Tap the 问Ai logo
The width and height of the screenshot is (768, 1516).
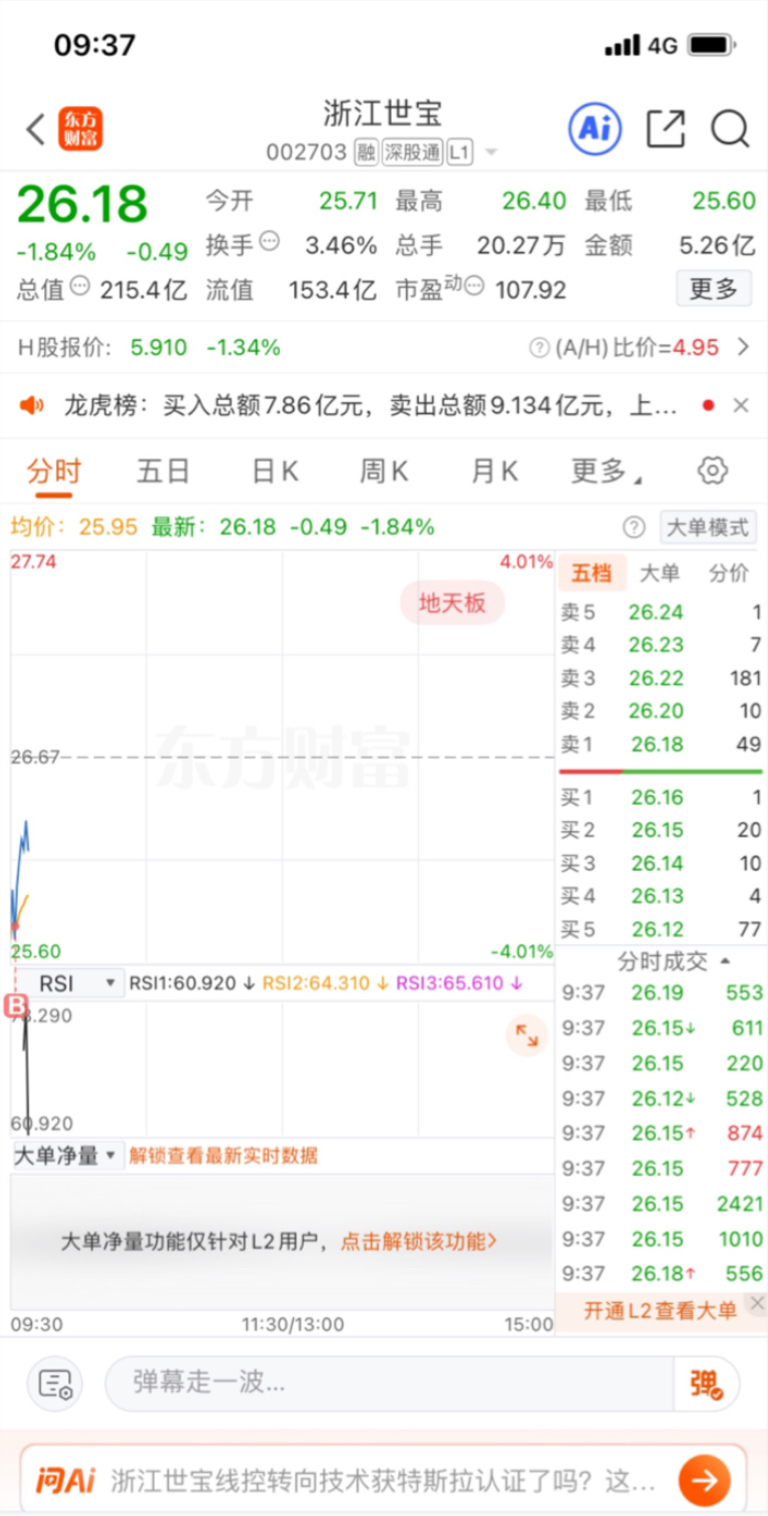coord(66,1481)
